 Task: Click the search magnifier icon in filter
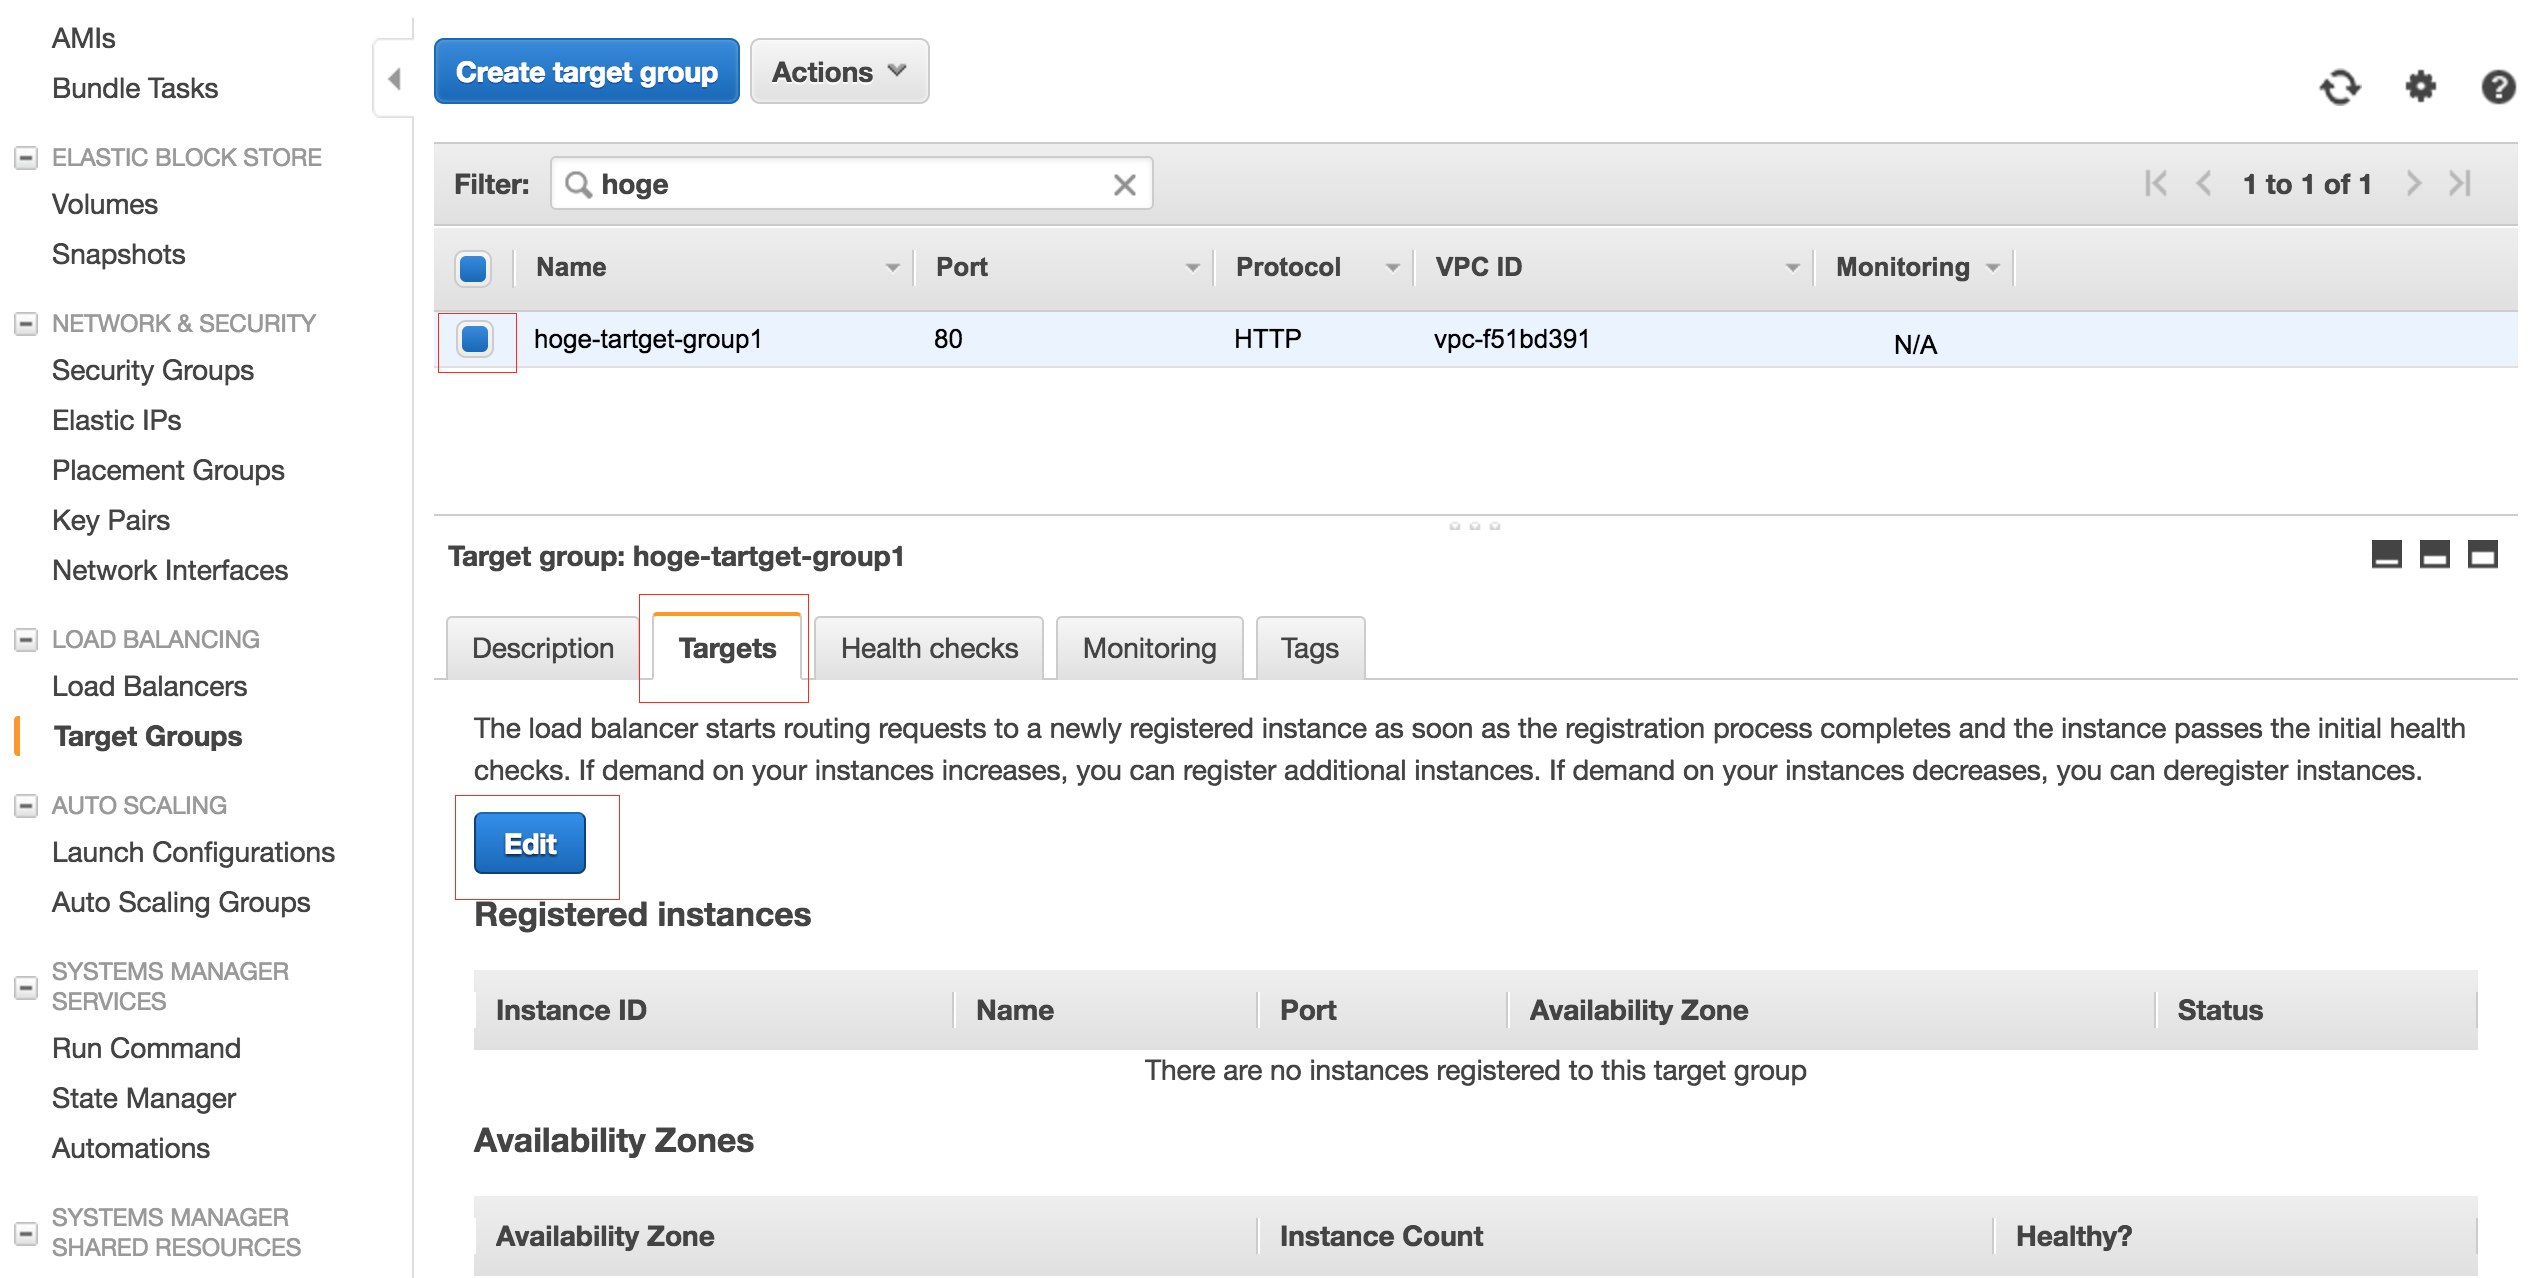click(x=578, y=184)
